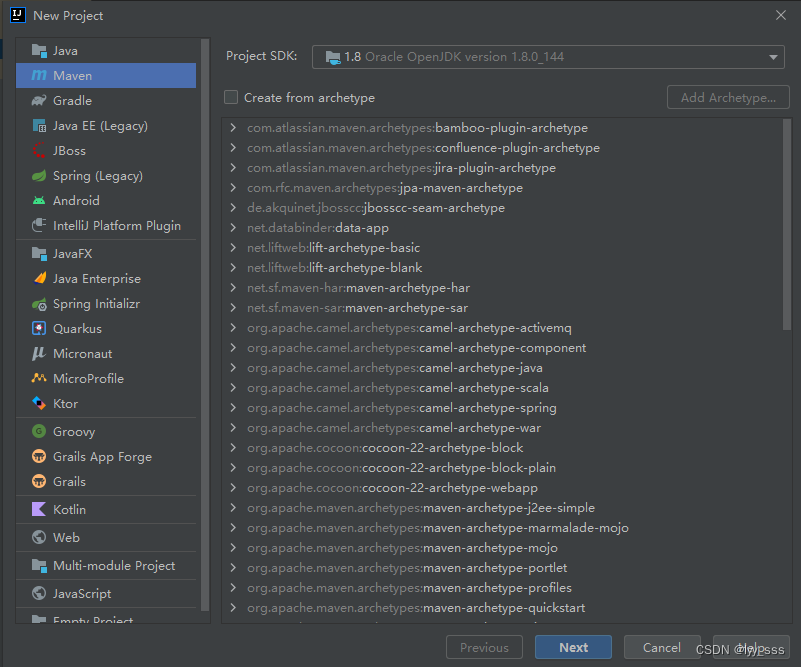Select maven-archetype-marmalade-mojo row text

tap(438, 528)
